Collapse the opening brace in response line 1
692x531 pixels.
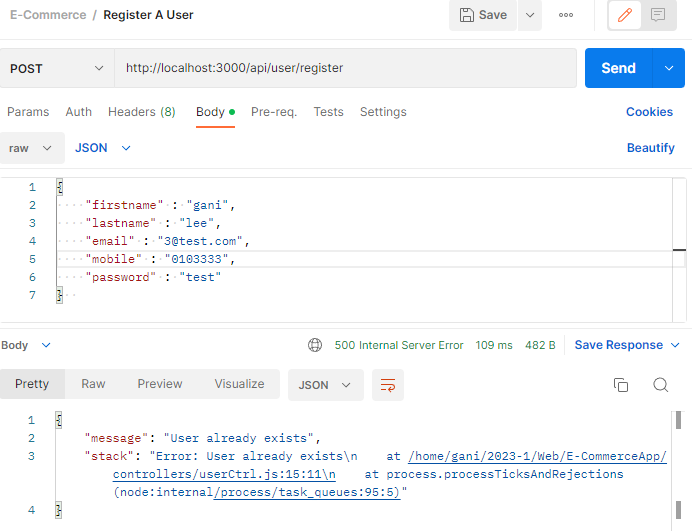click(x=59, y=420)
